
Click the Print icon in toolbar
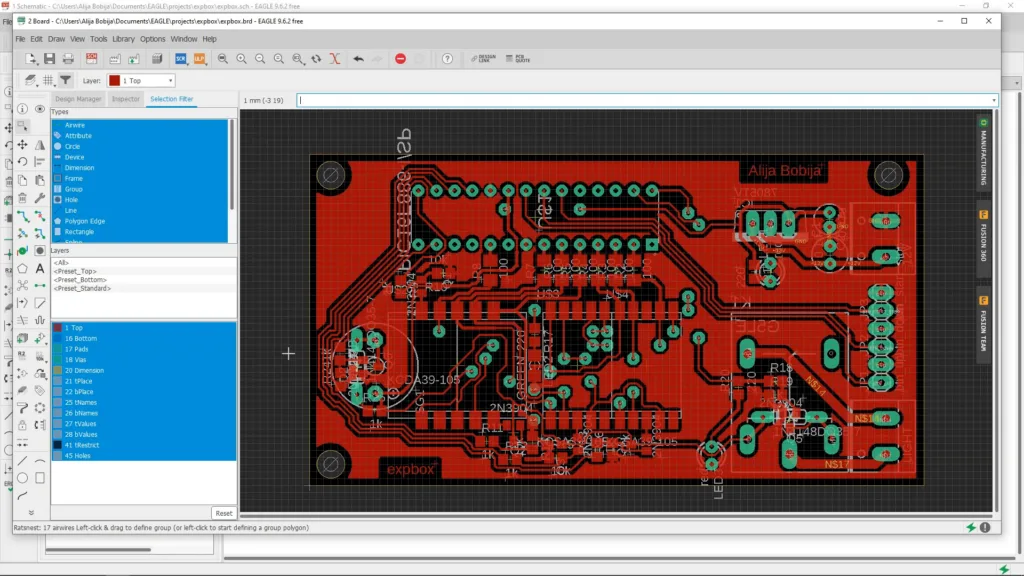click(x=68, y=59)
